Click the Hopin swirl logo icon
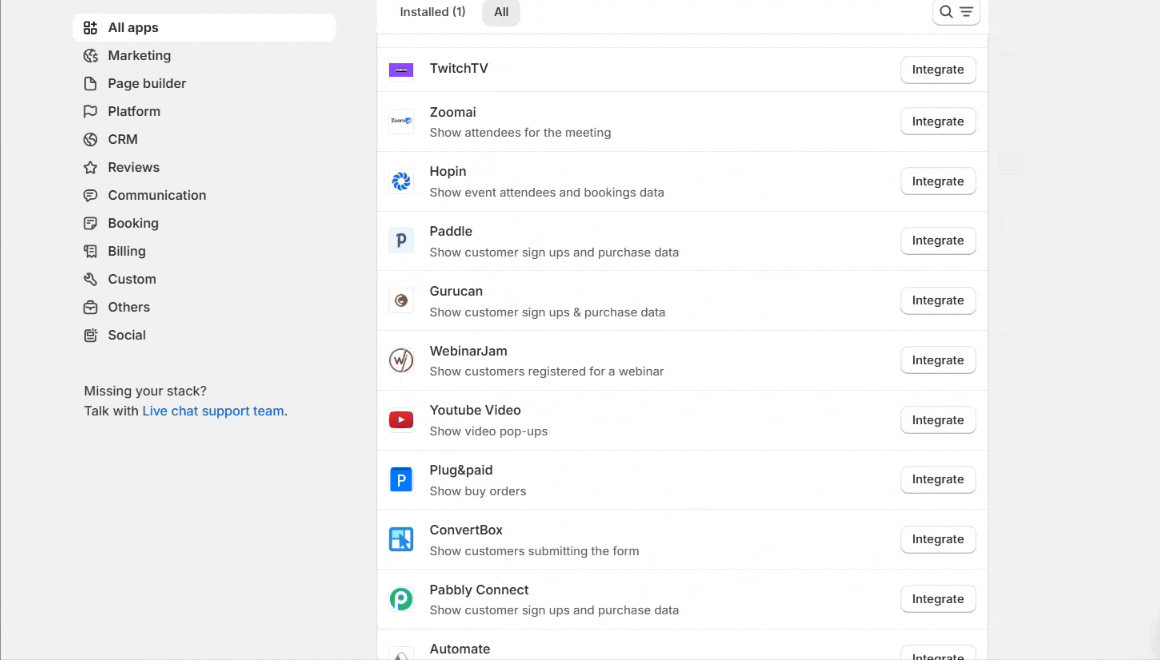The height and width of the screenshot is (660, 1160). click(401, 181)
